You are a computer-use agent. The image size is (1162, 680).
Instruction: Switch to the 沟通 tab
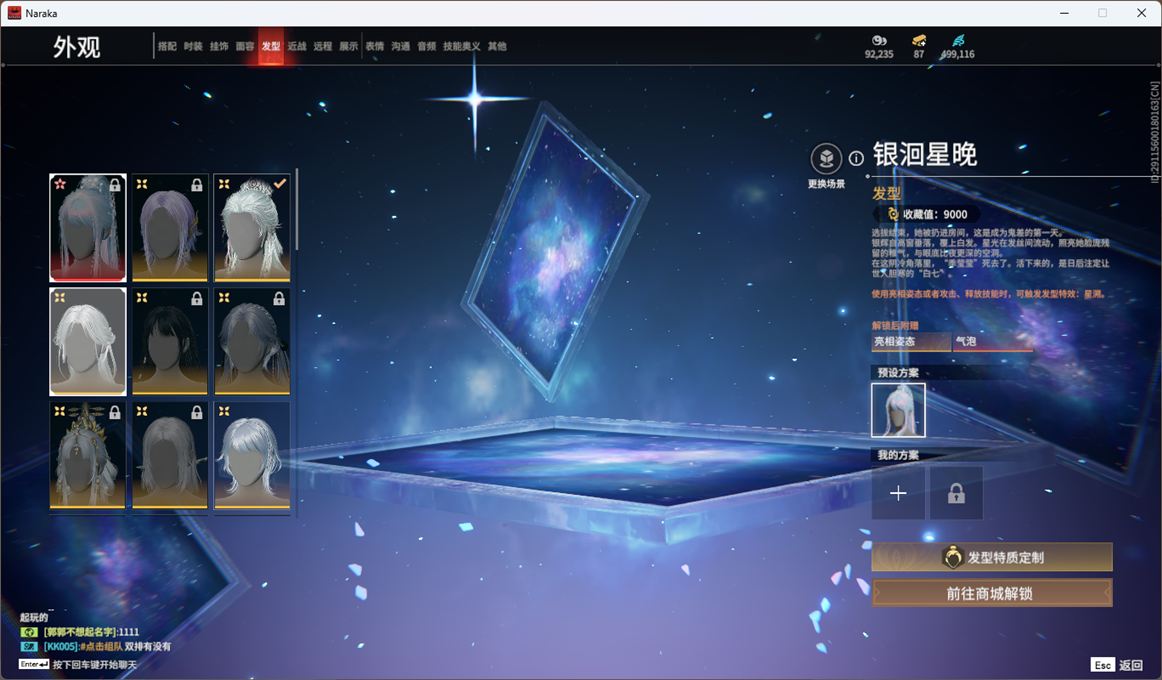coord(401,46)
